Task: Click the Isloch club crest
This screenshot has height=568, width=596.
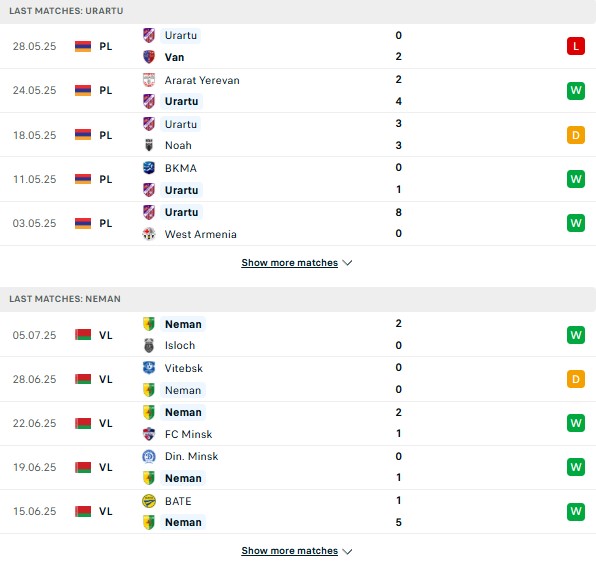Action: (149, 345)
